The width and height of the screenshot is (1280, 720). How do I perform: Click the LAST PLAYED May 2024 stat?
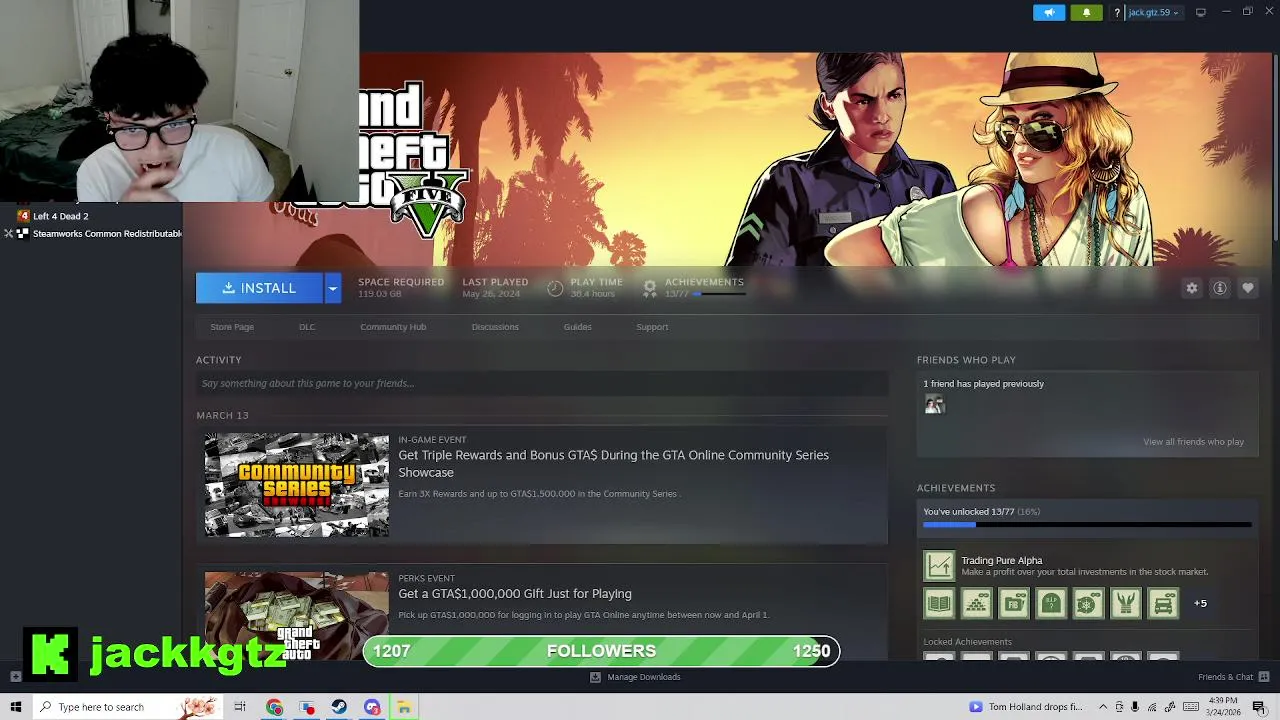point(495,288)
